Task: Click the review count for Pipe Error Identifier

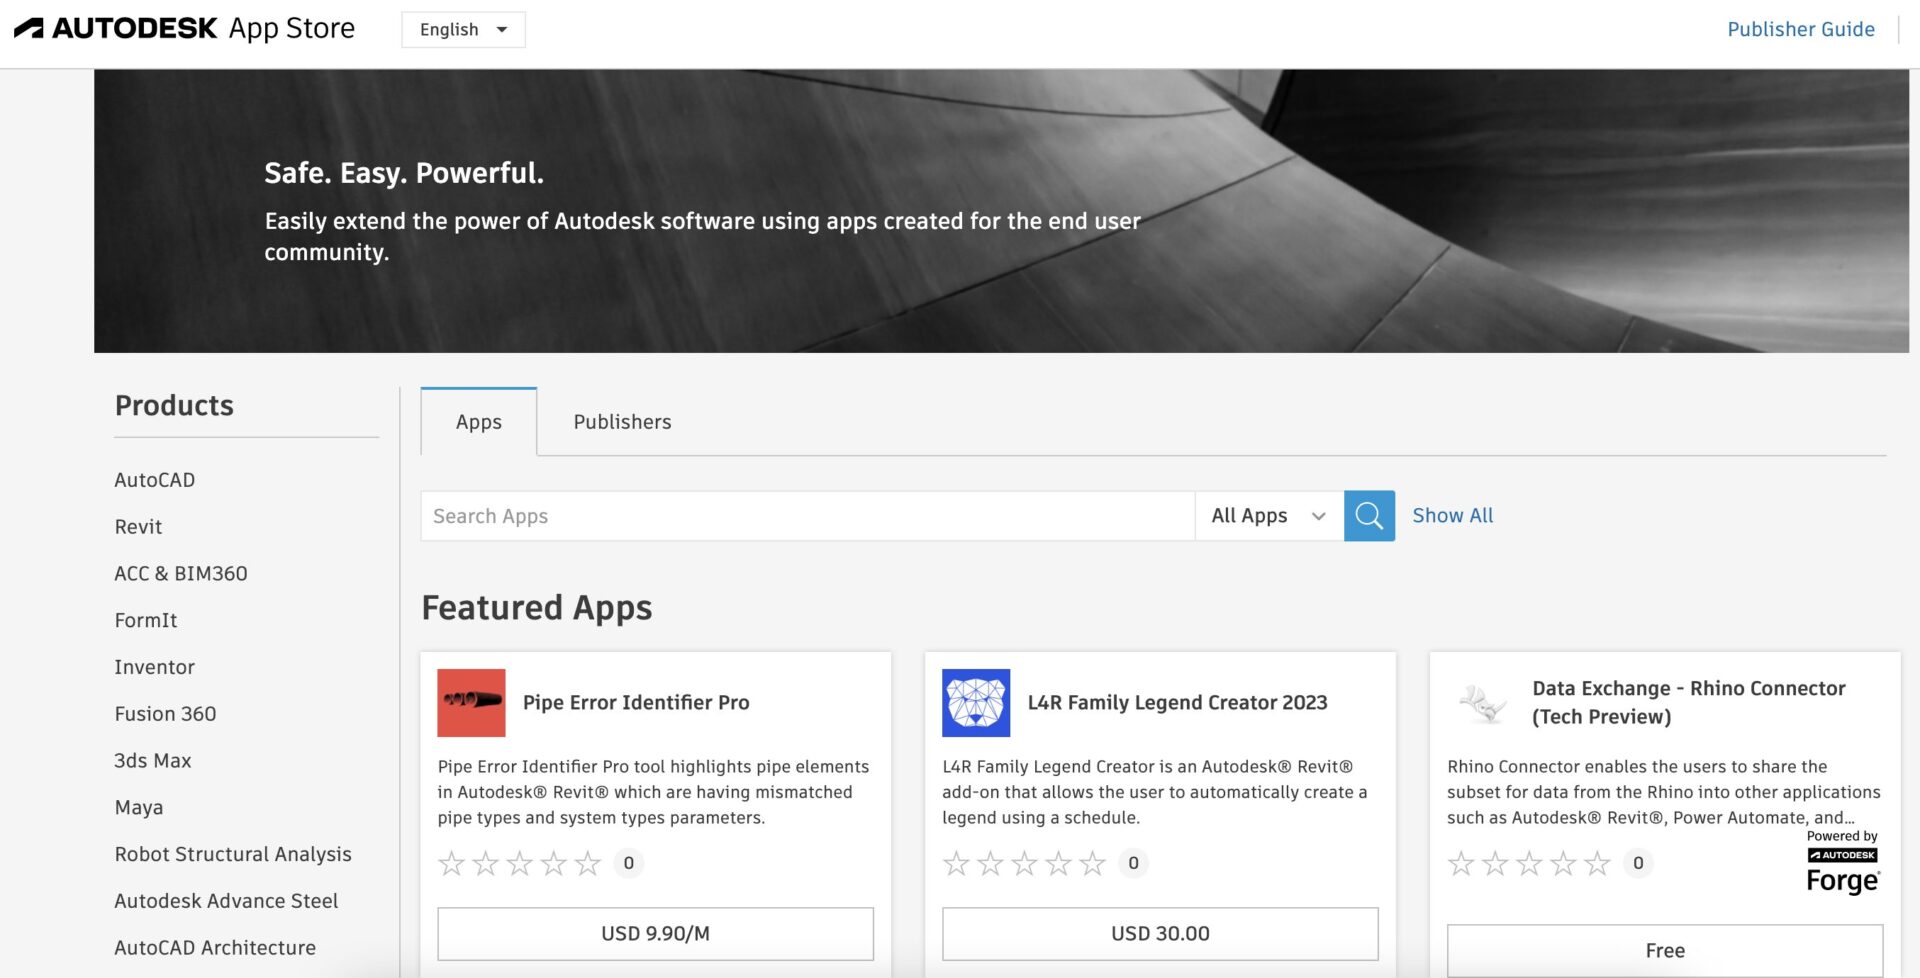Action: click(x=628, y=863)
